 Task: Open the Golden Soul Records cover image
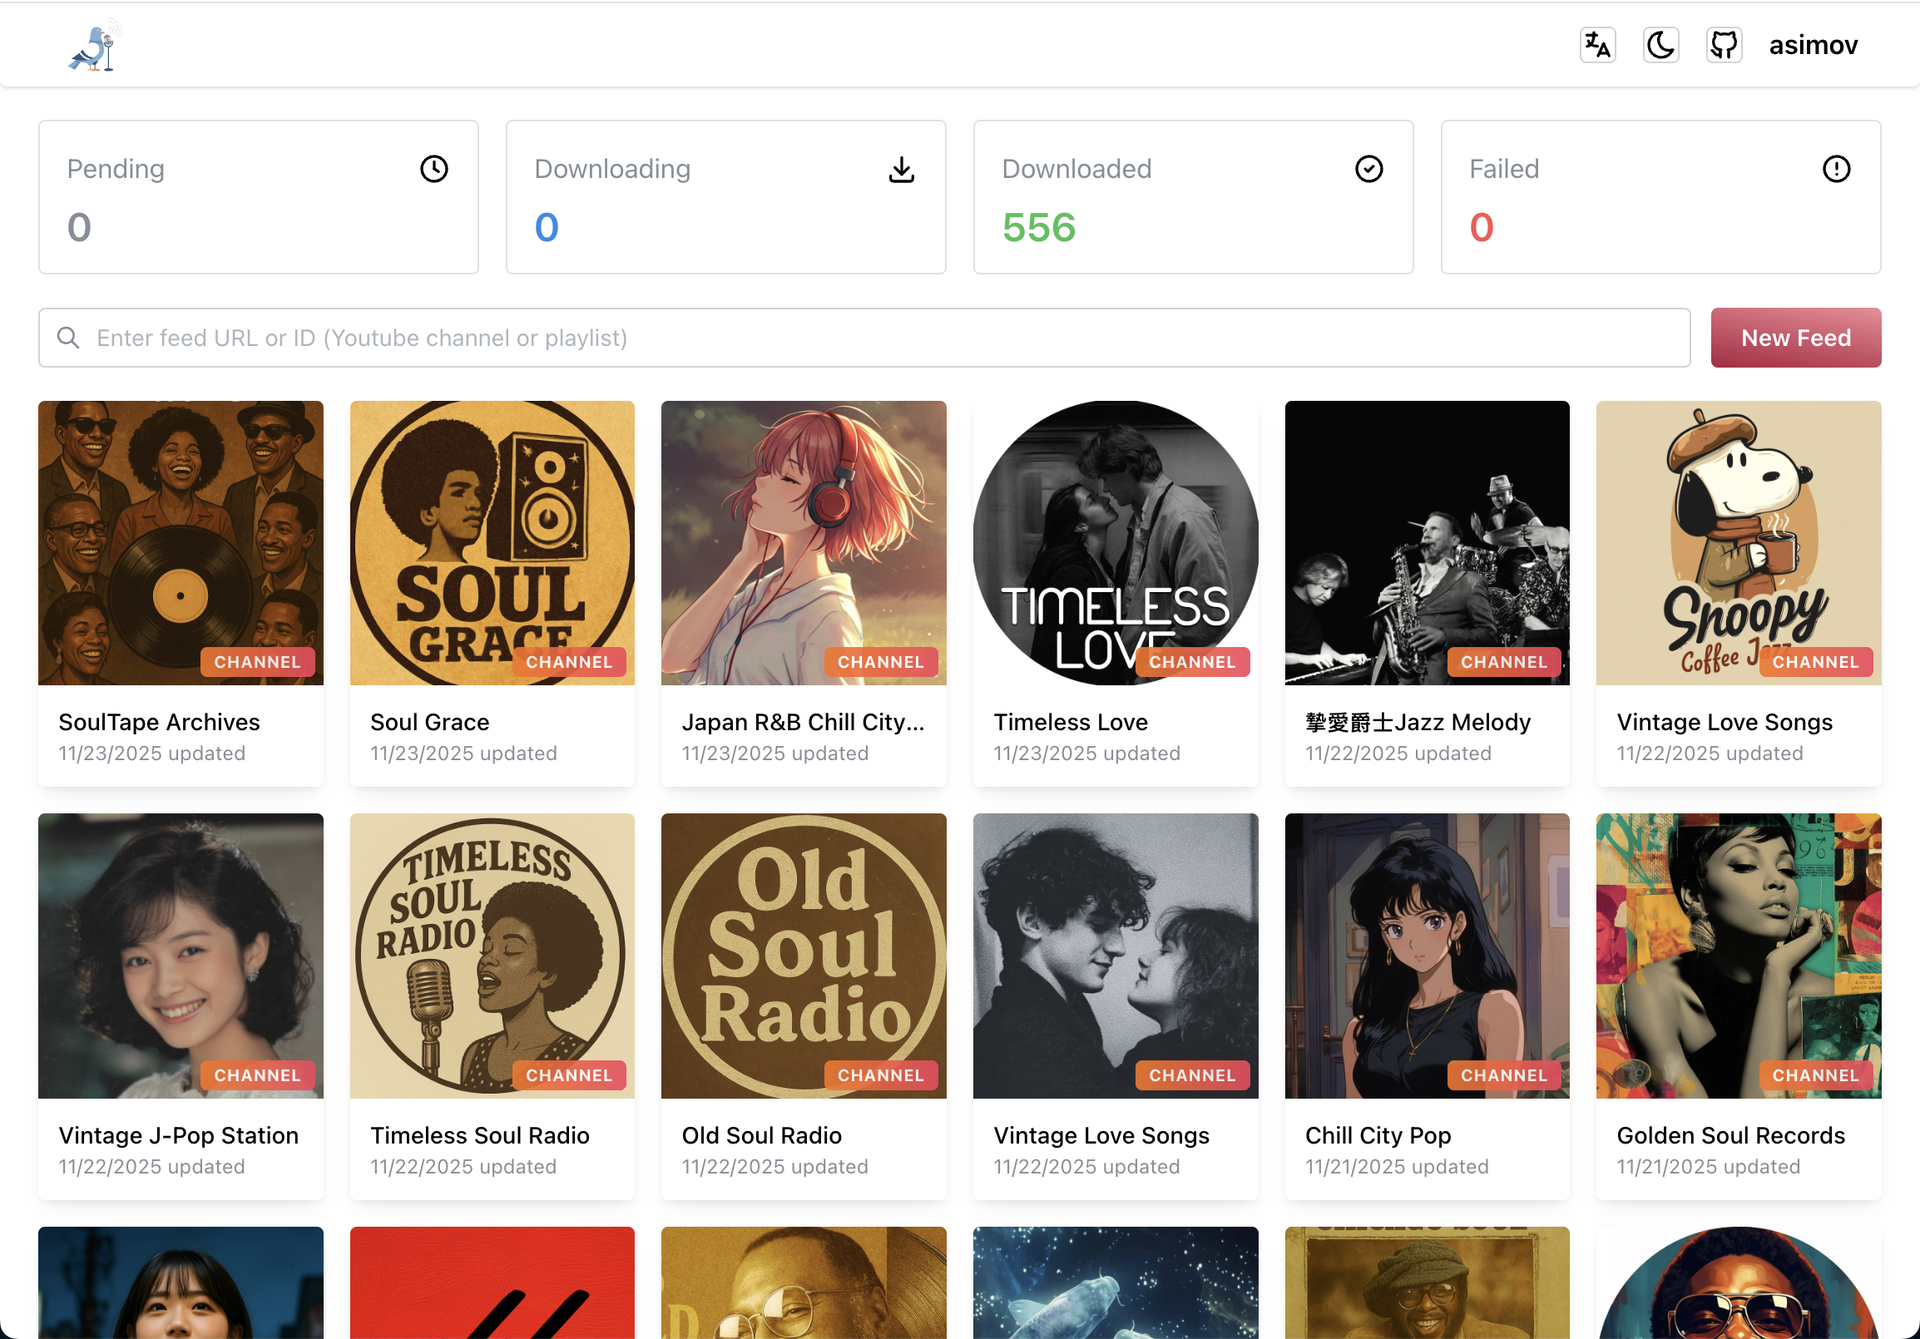click(1738, 956)
